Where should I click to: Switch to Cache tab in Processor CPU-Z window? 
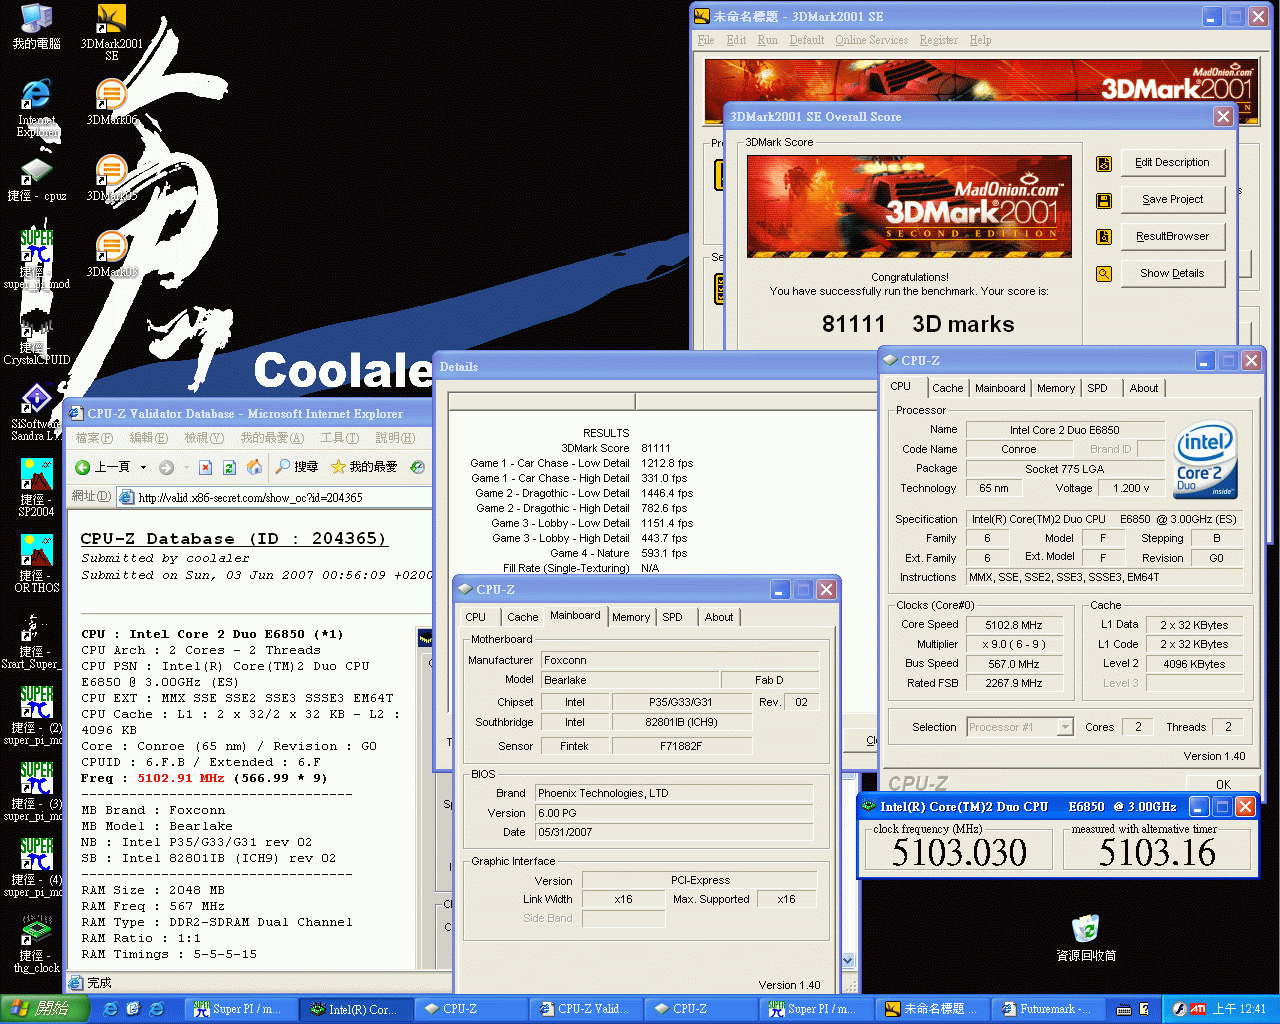[x=947, y=388]
